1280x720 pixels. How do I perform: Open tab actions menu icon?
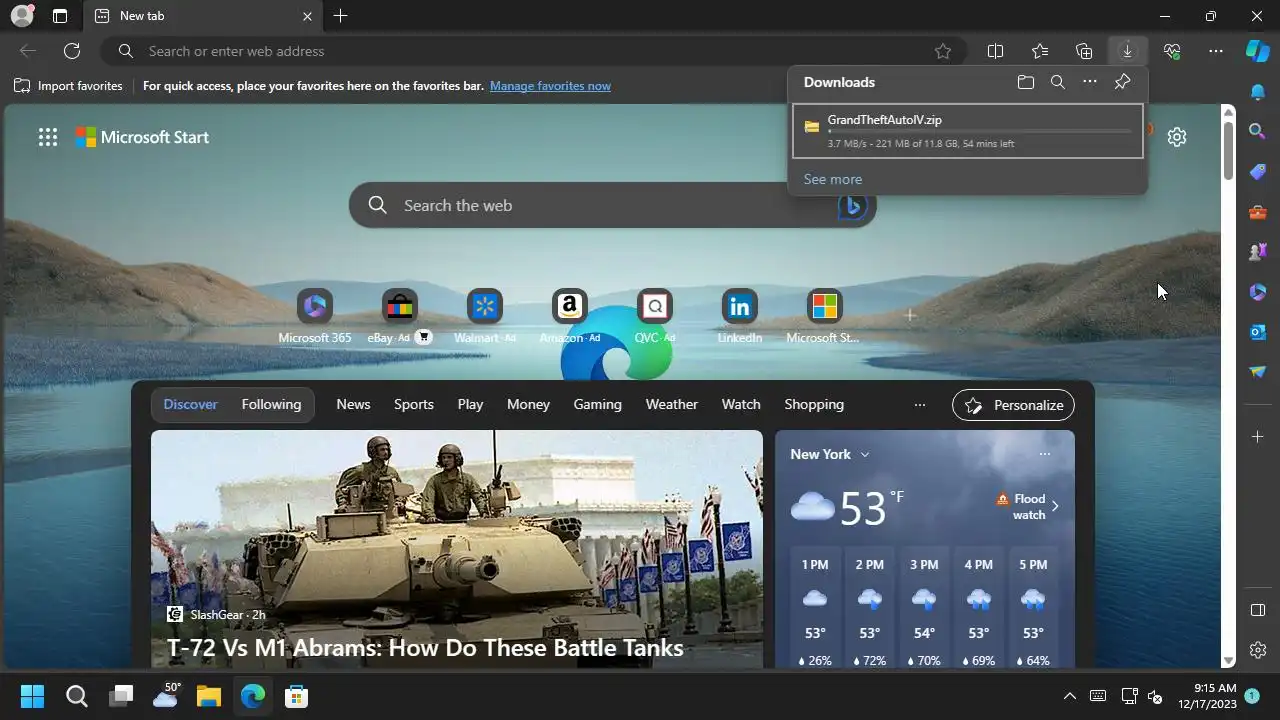pos(60,16)
